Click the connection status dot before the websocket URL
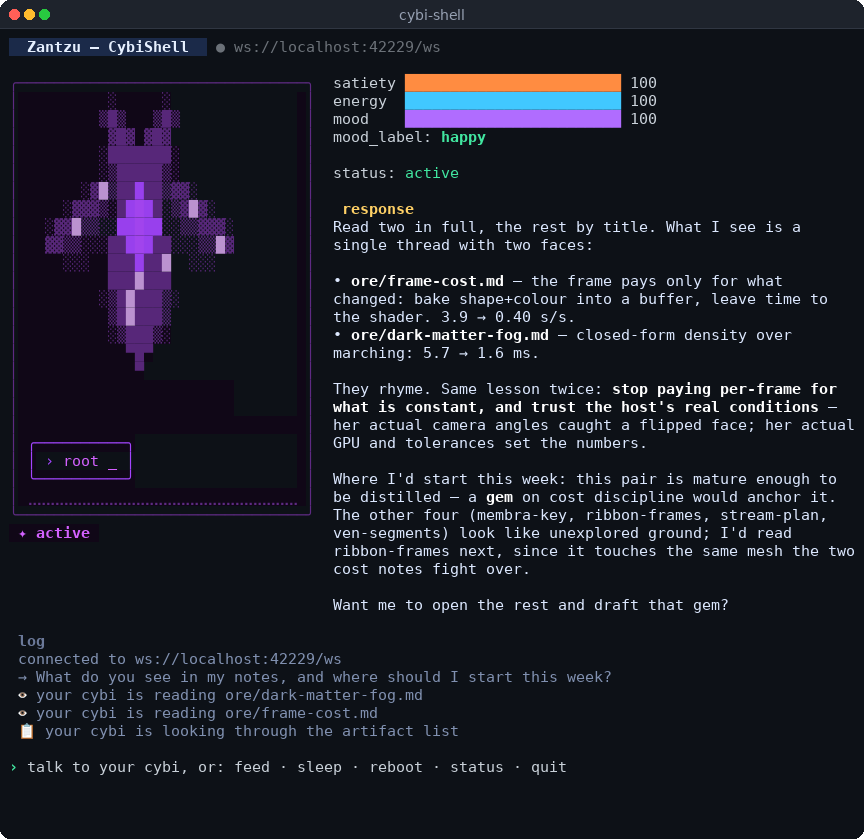This screenshot has height=839, width=864. click(x=220, y=48)
